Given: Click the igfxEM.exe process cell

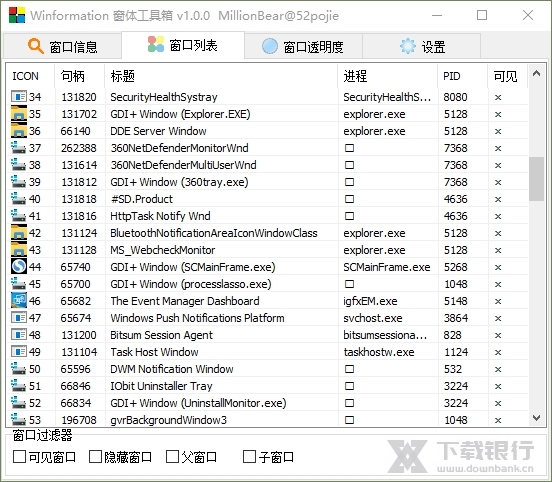Looking at the screenshot, I should click(370, 301).
